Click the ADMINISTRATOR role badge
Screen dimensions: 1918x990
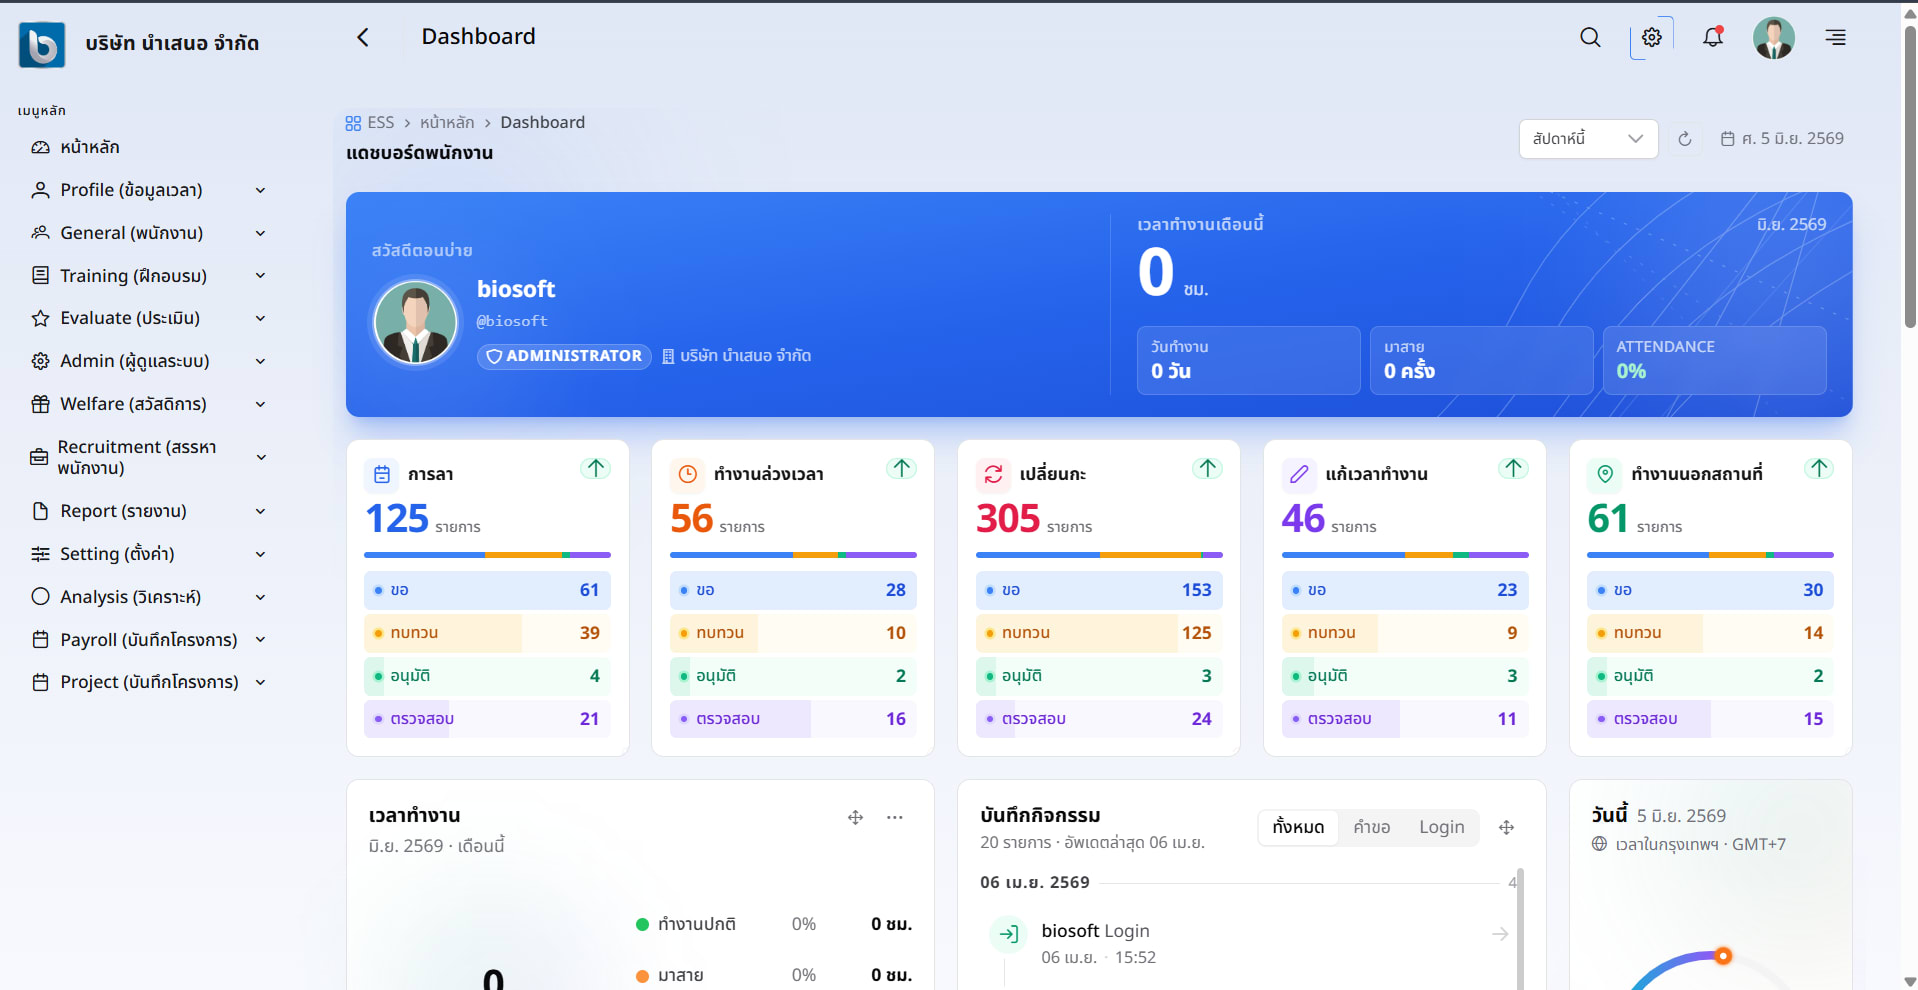coord(564,356)
